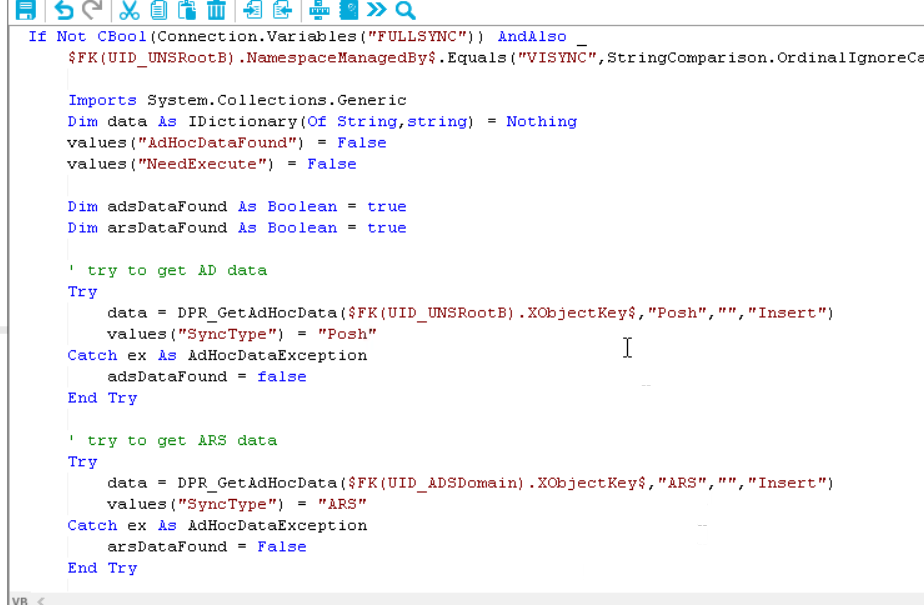Open the script help reference icon
The width and height of the screenshot is (924, 605).
click(348, 11)
